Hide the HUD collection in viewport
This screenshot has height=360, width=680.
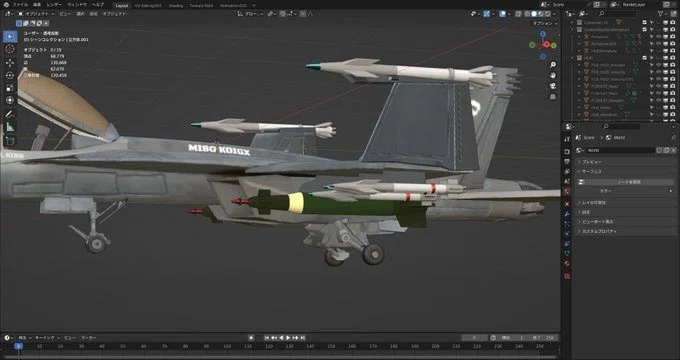[659, 58]
